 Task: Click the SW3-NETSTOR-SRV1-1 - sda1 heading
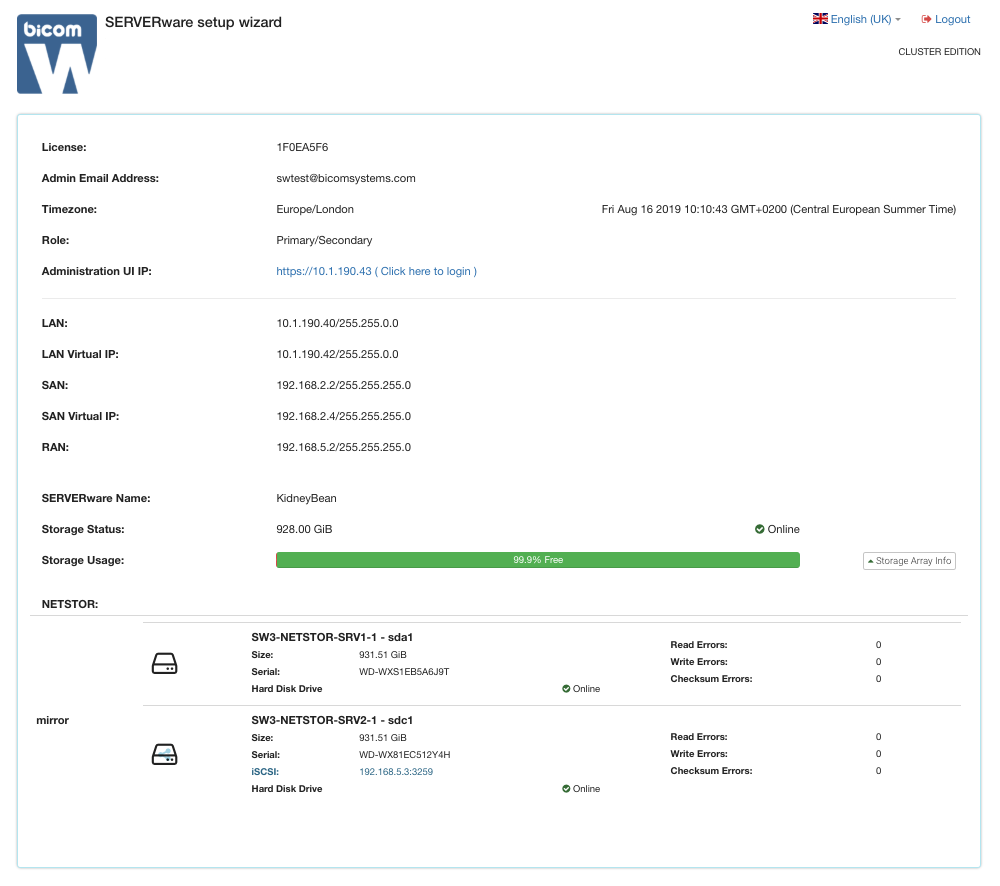click(332, 637)
